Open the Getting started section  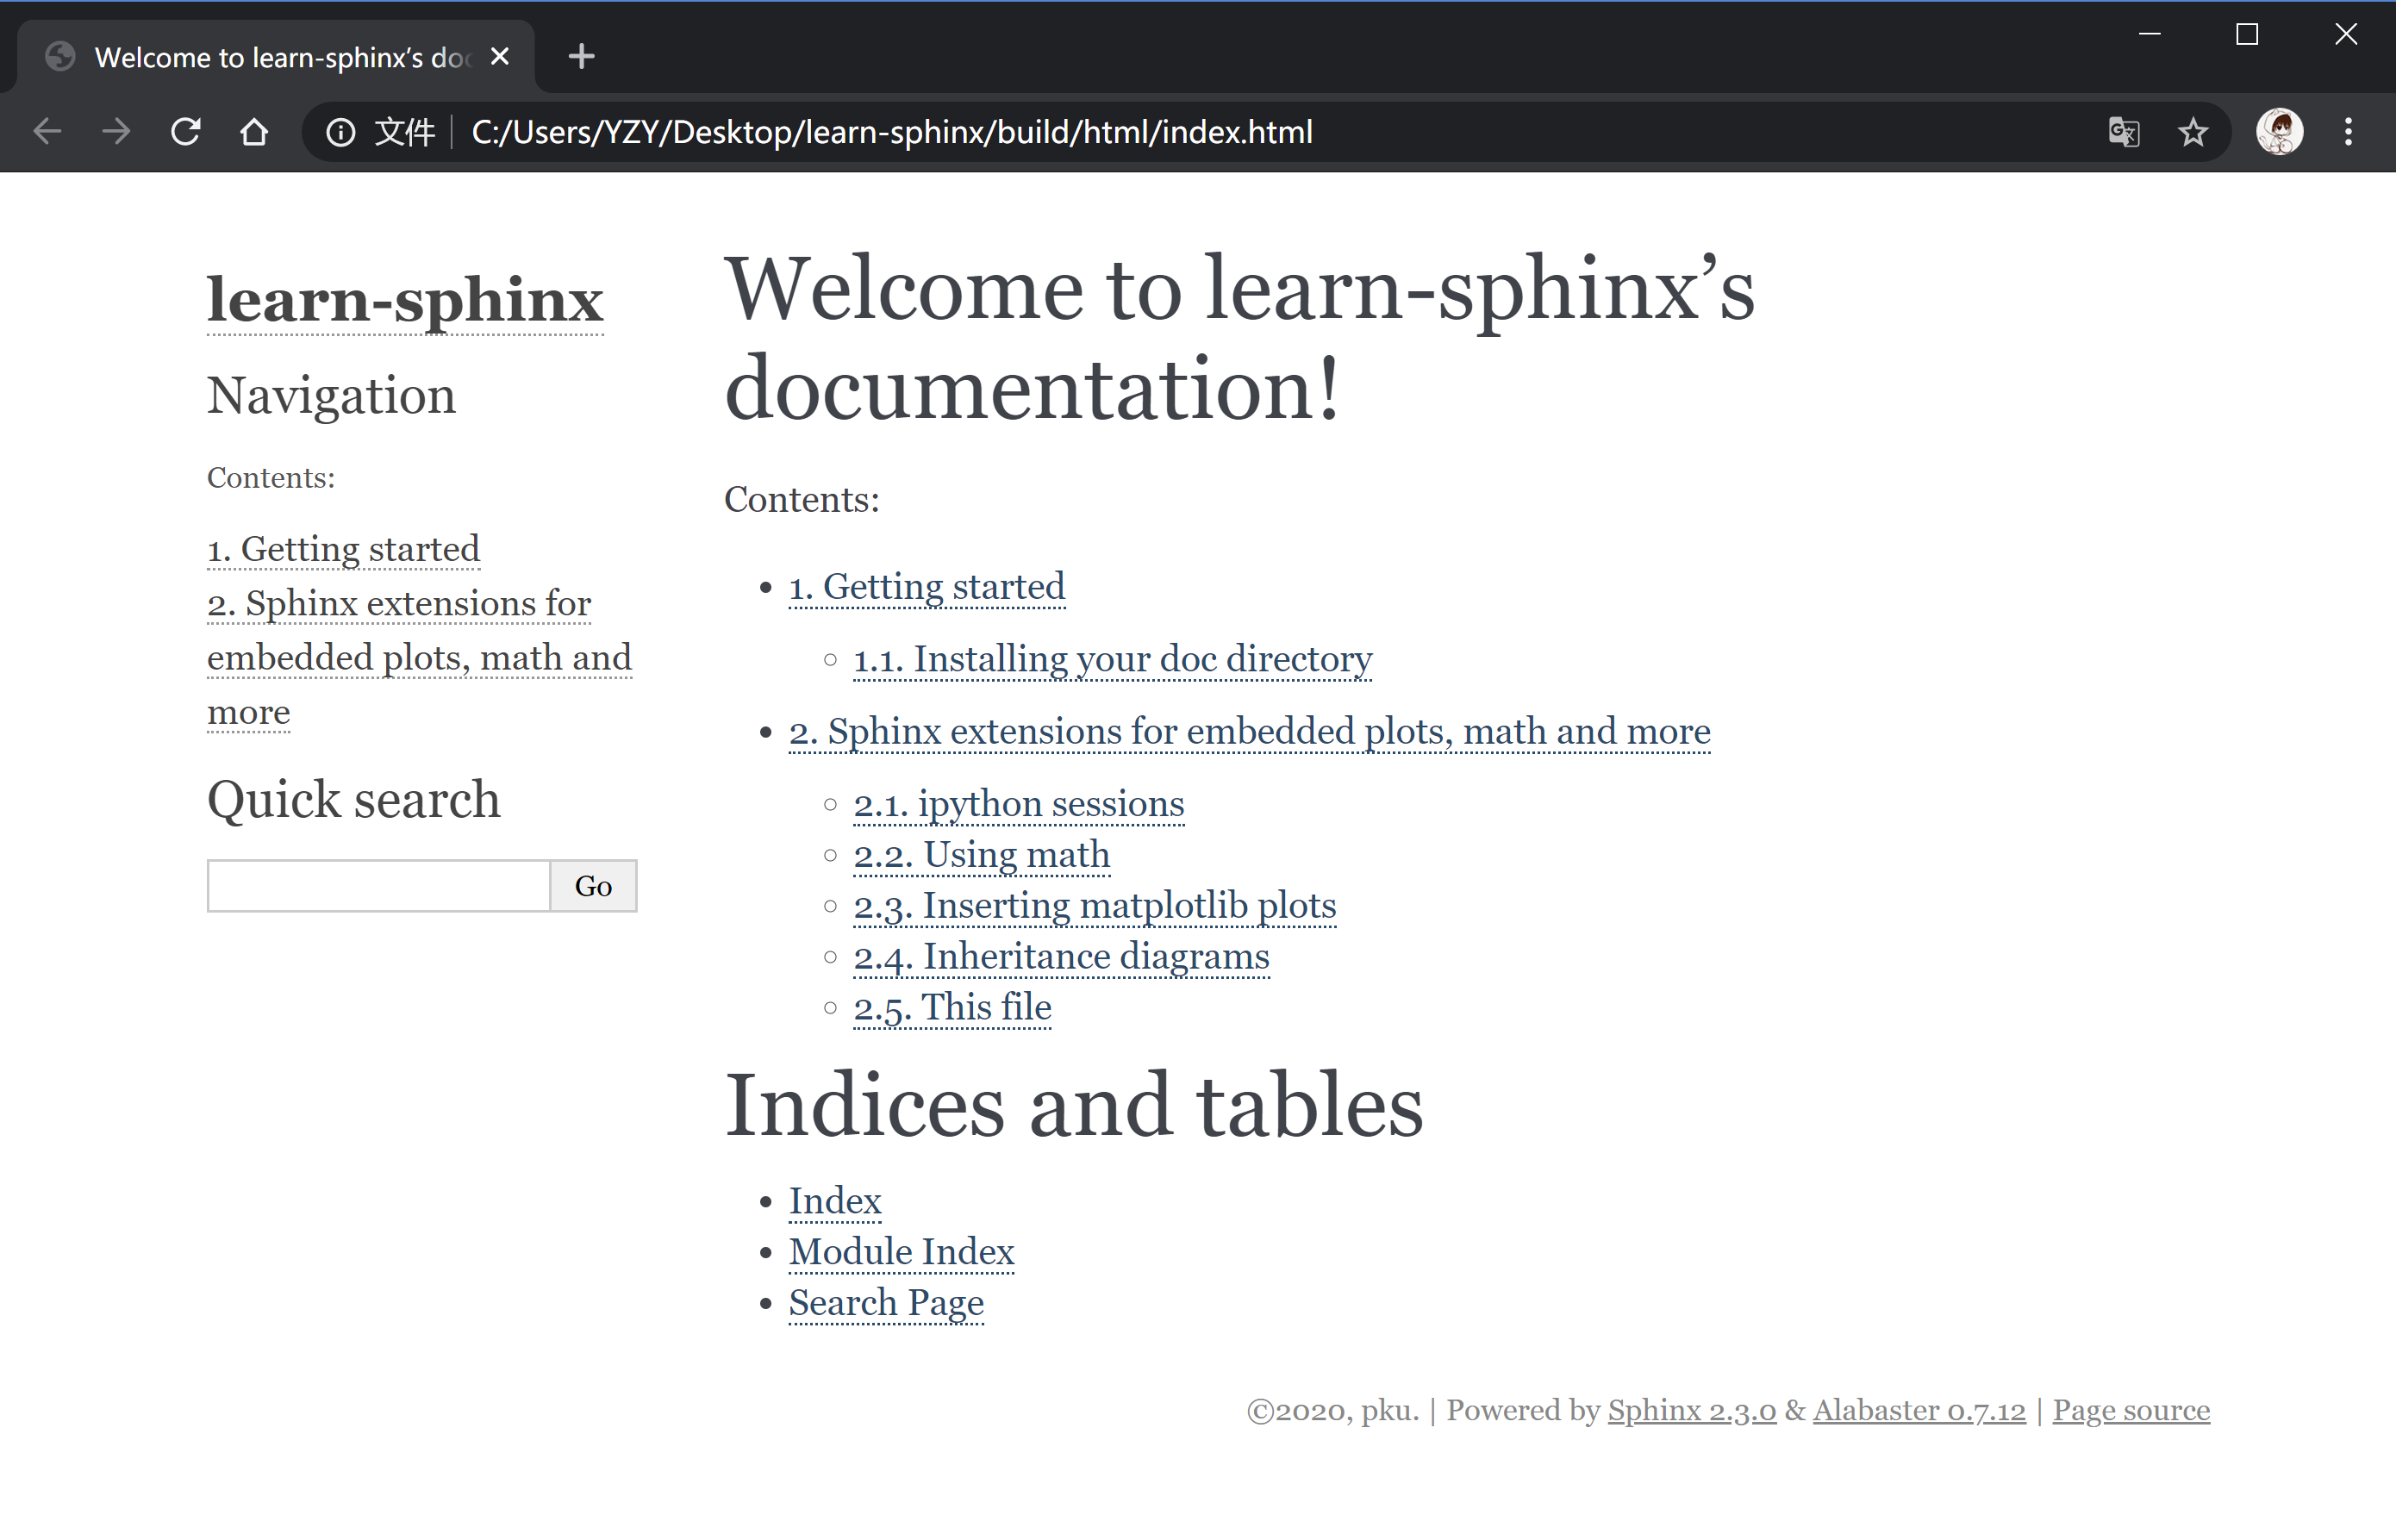click(926, 587)
